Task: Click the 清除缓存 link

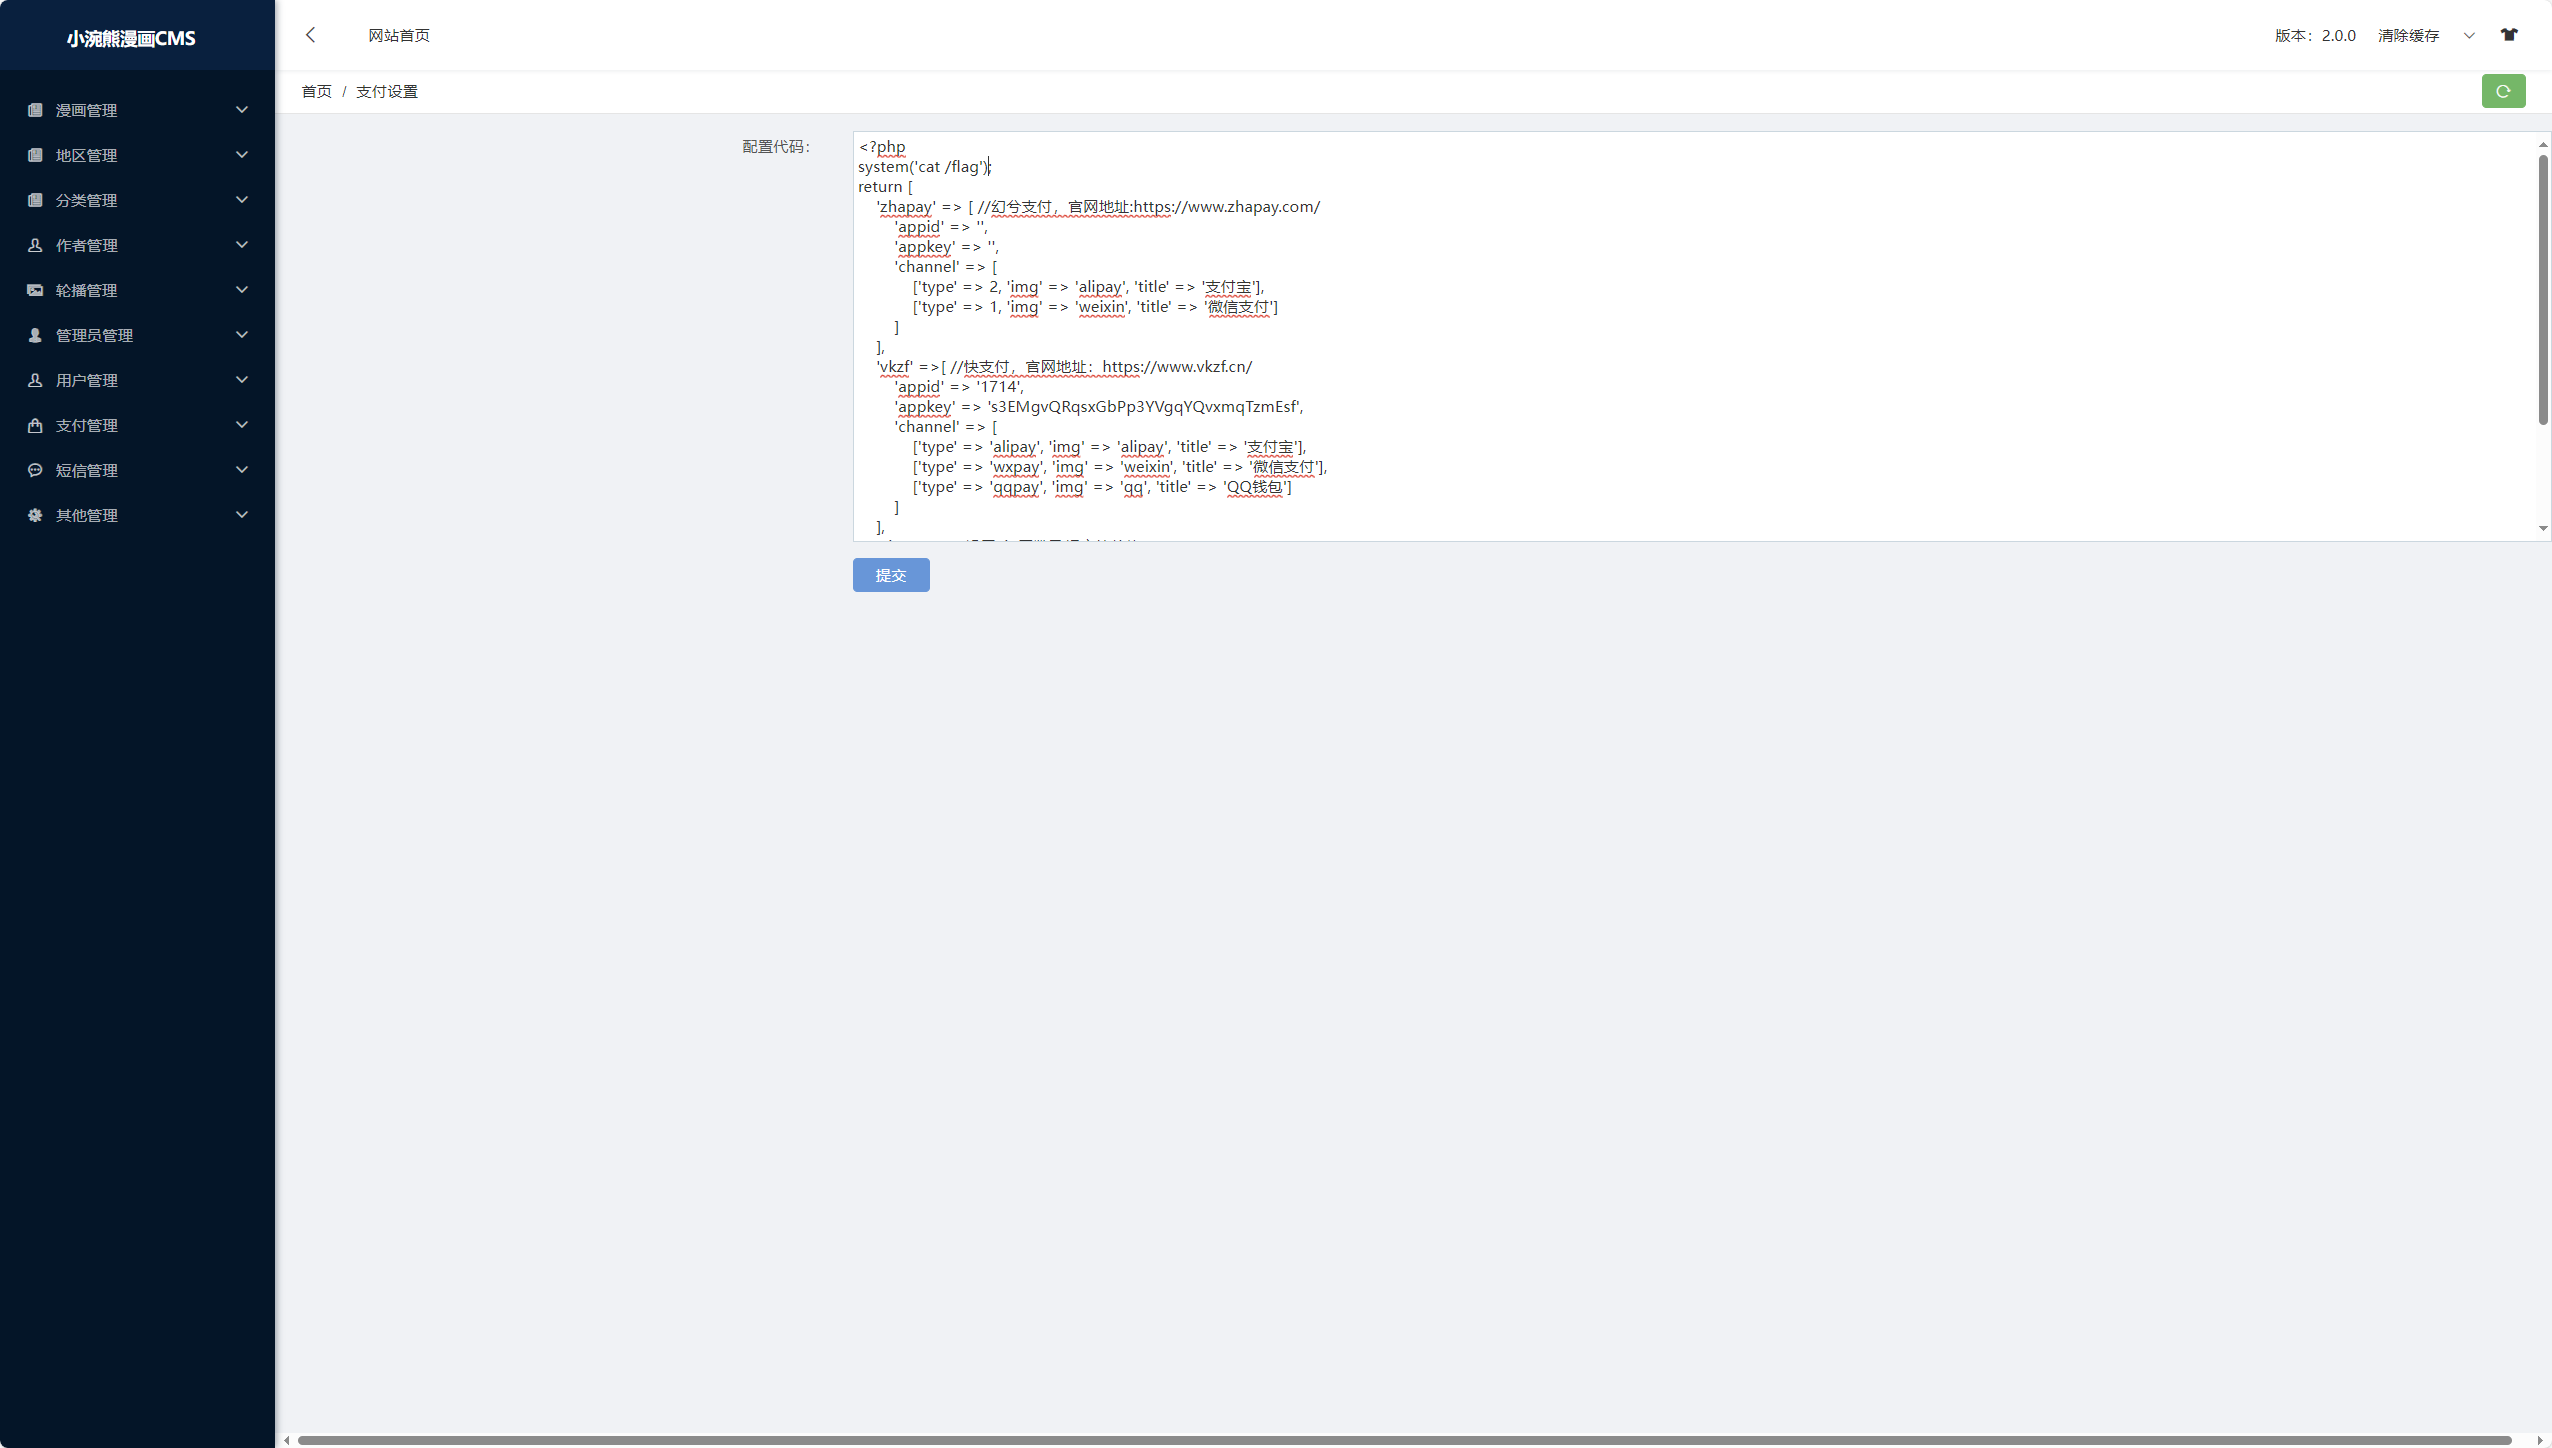Action: [2408, 36]
